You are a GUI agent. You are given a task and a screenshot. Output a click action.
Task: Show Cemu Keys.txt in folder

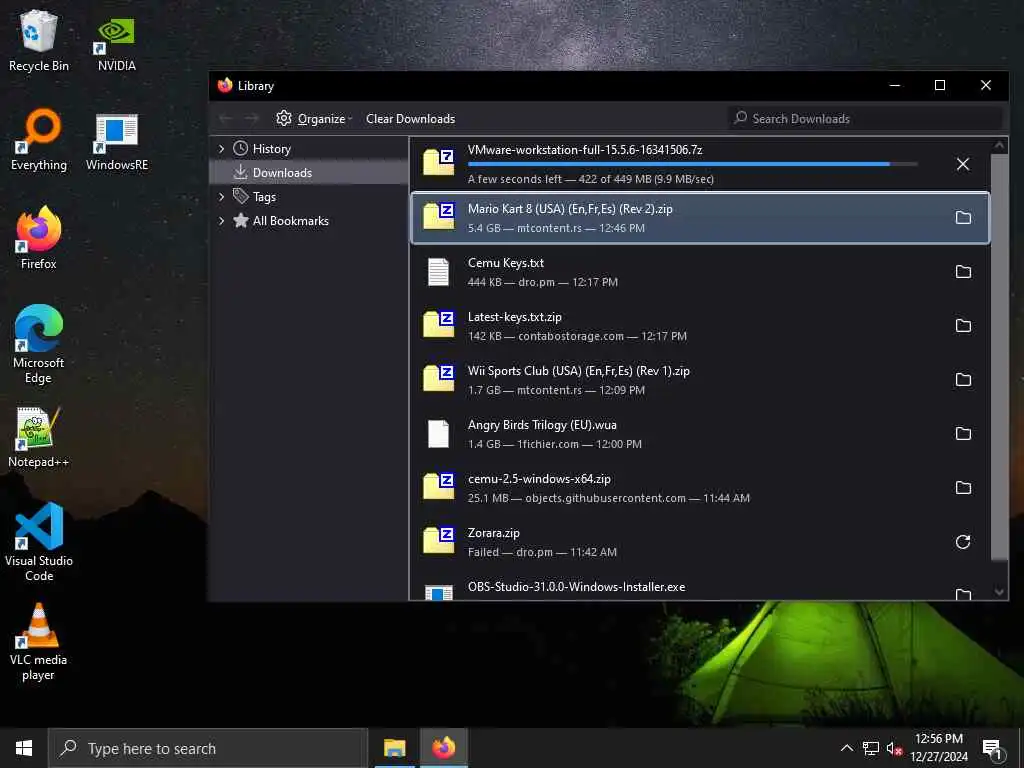pyautogui.click(x=963, y=272)
